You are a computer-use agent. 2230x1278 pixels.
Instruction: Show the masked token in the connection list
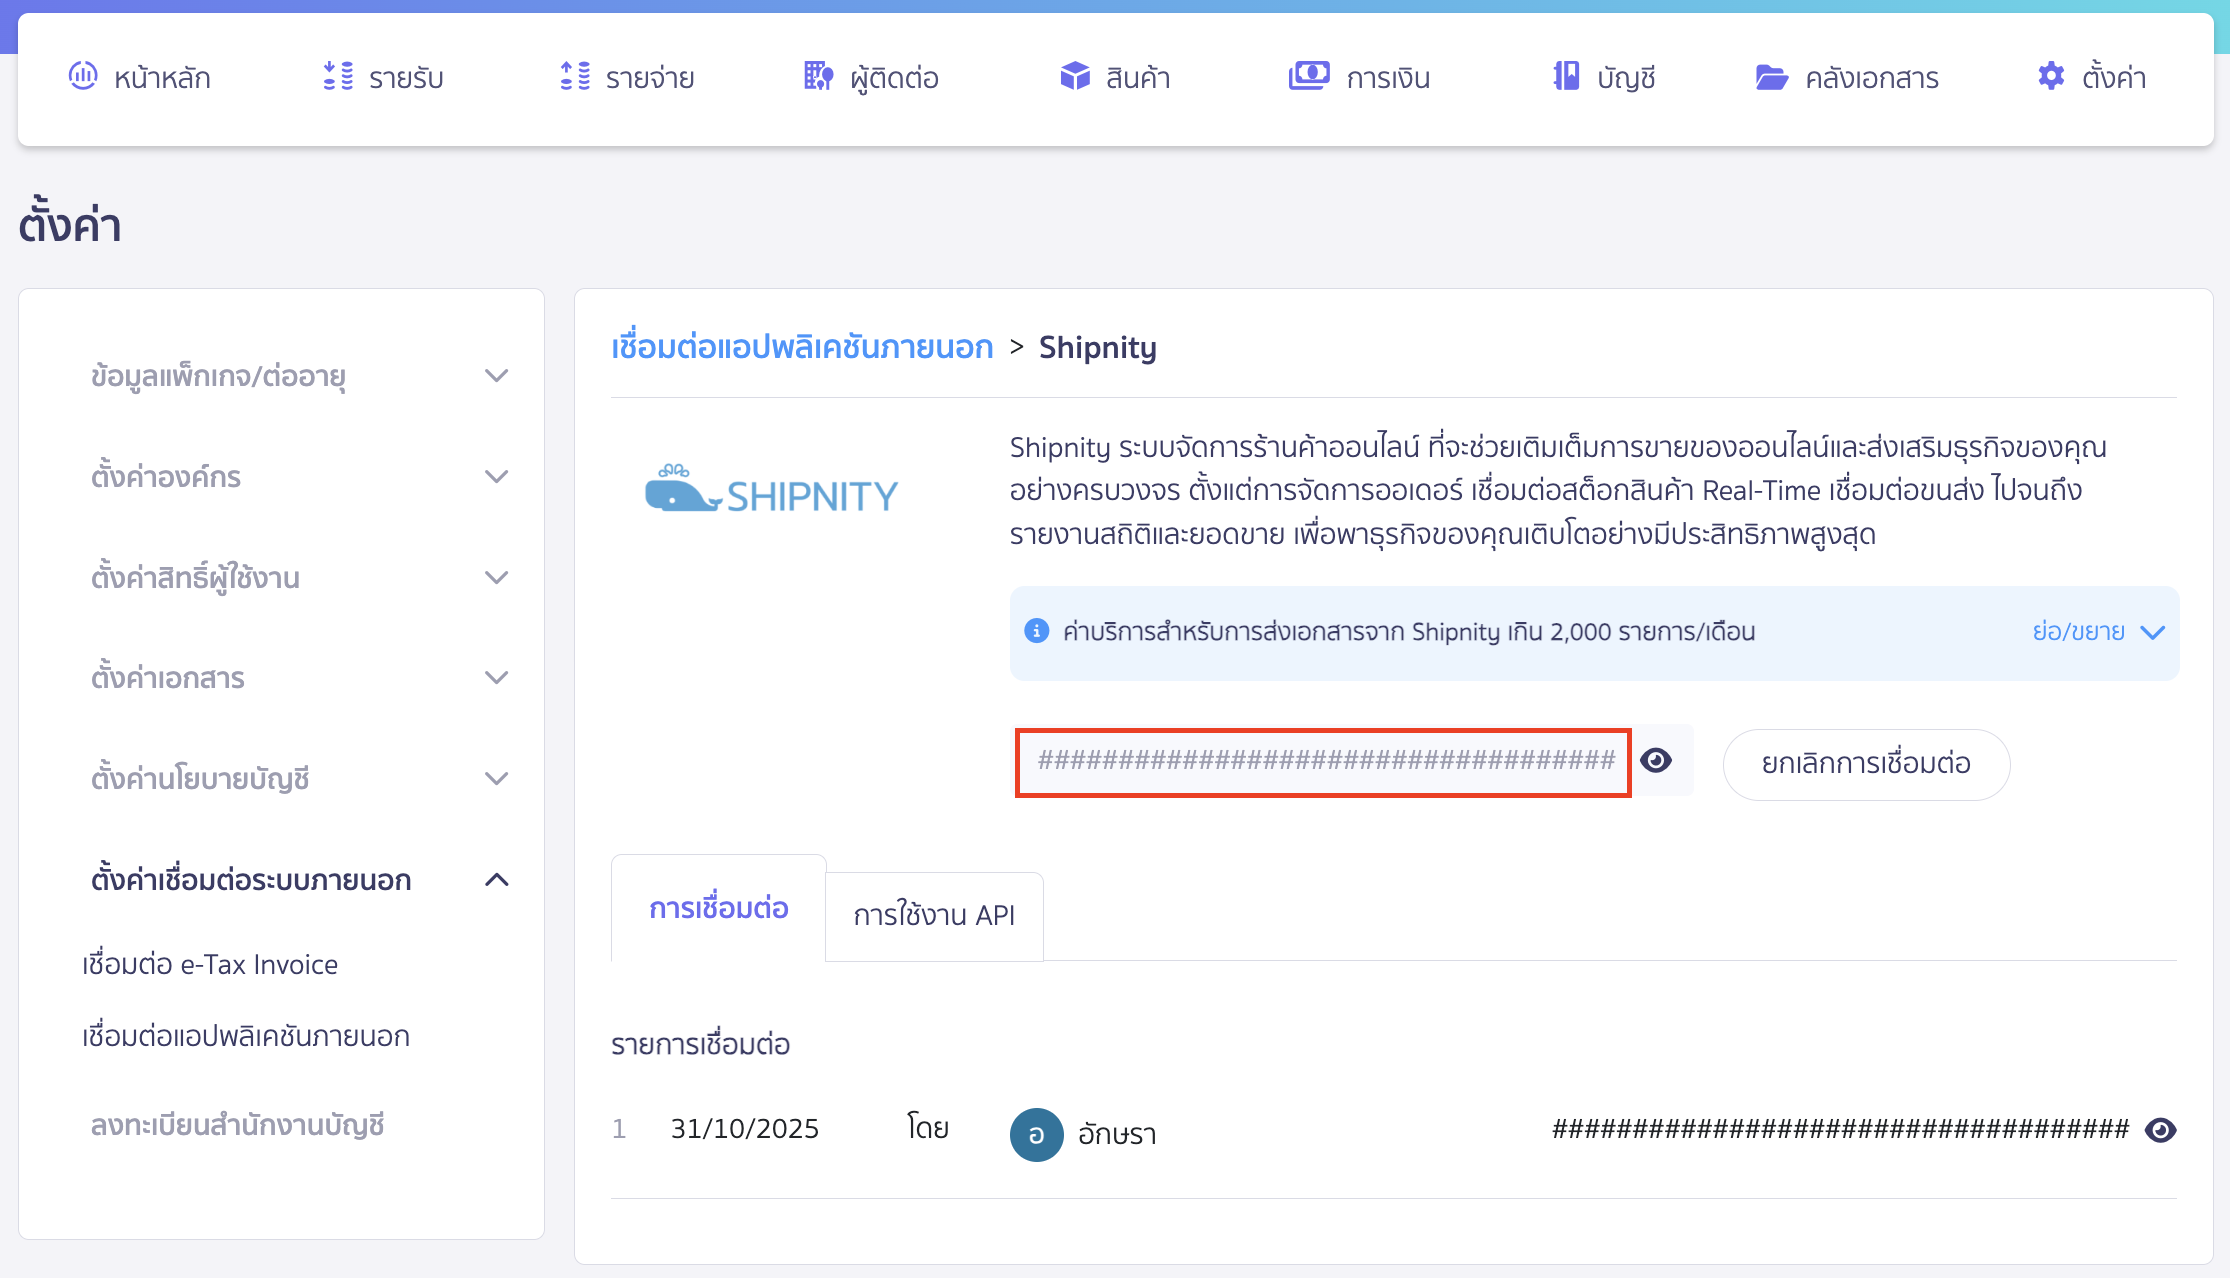pyautogui.click(x=2160, y=1130)
